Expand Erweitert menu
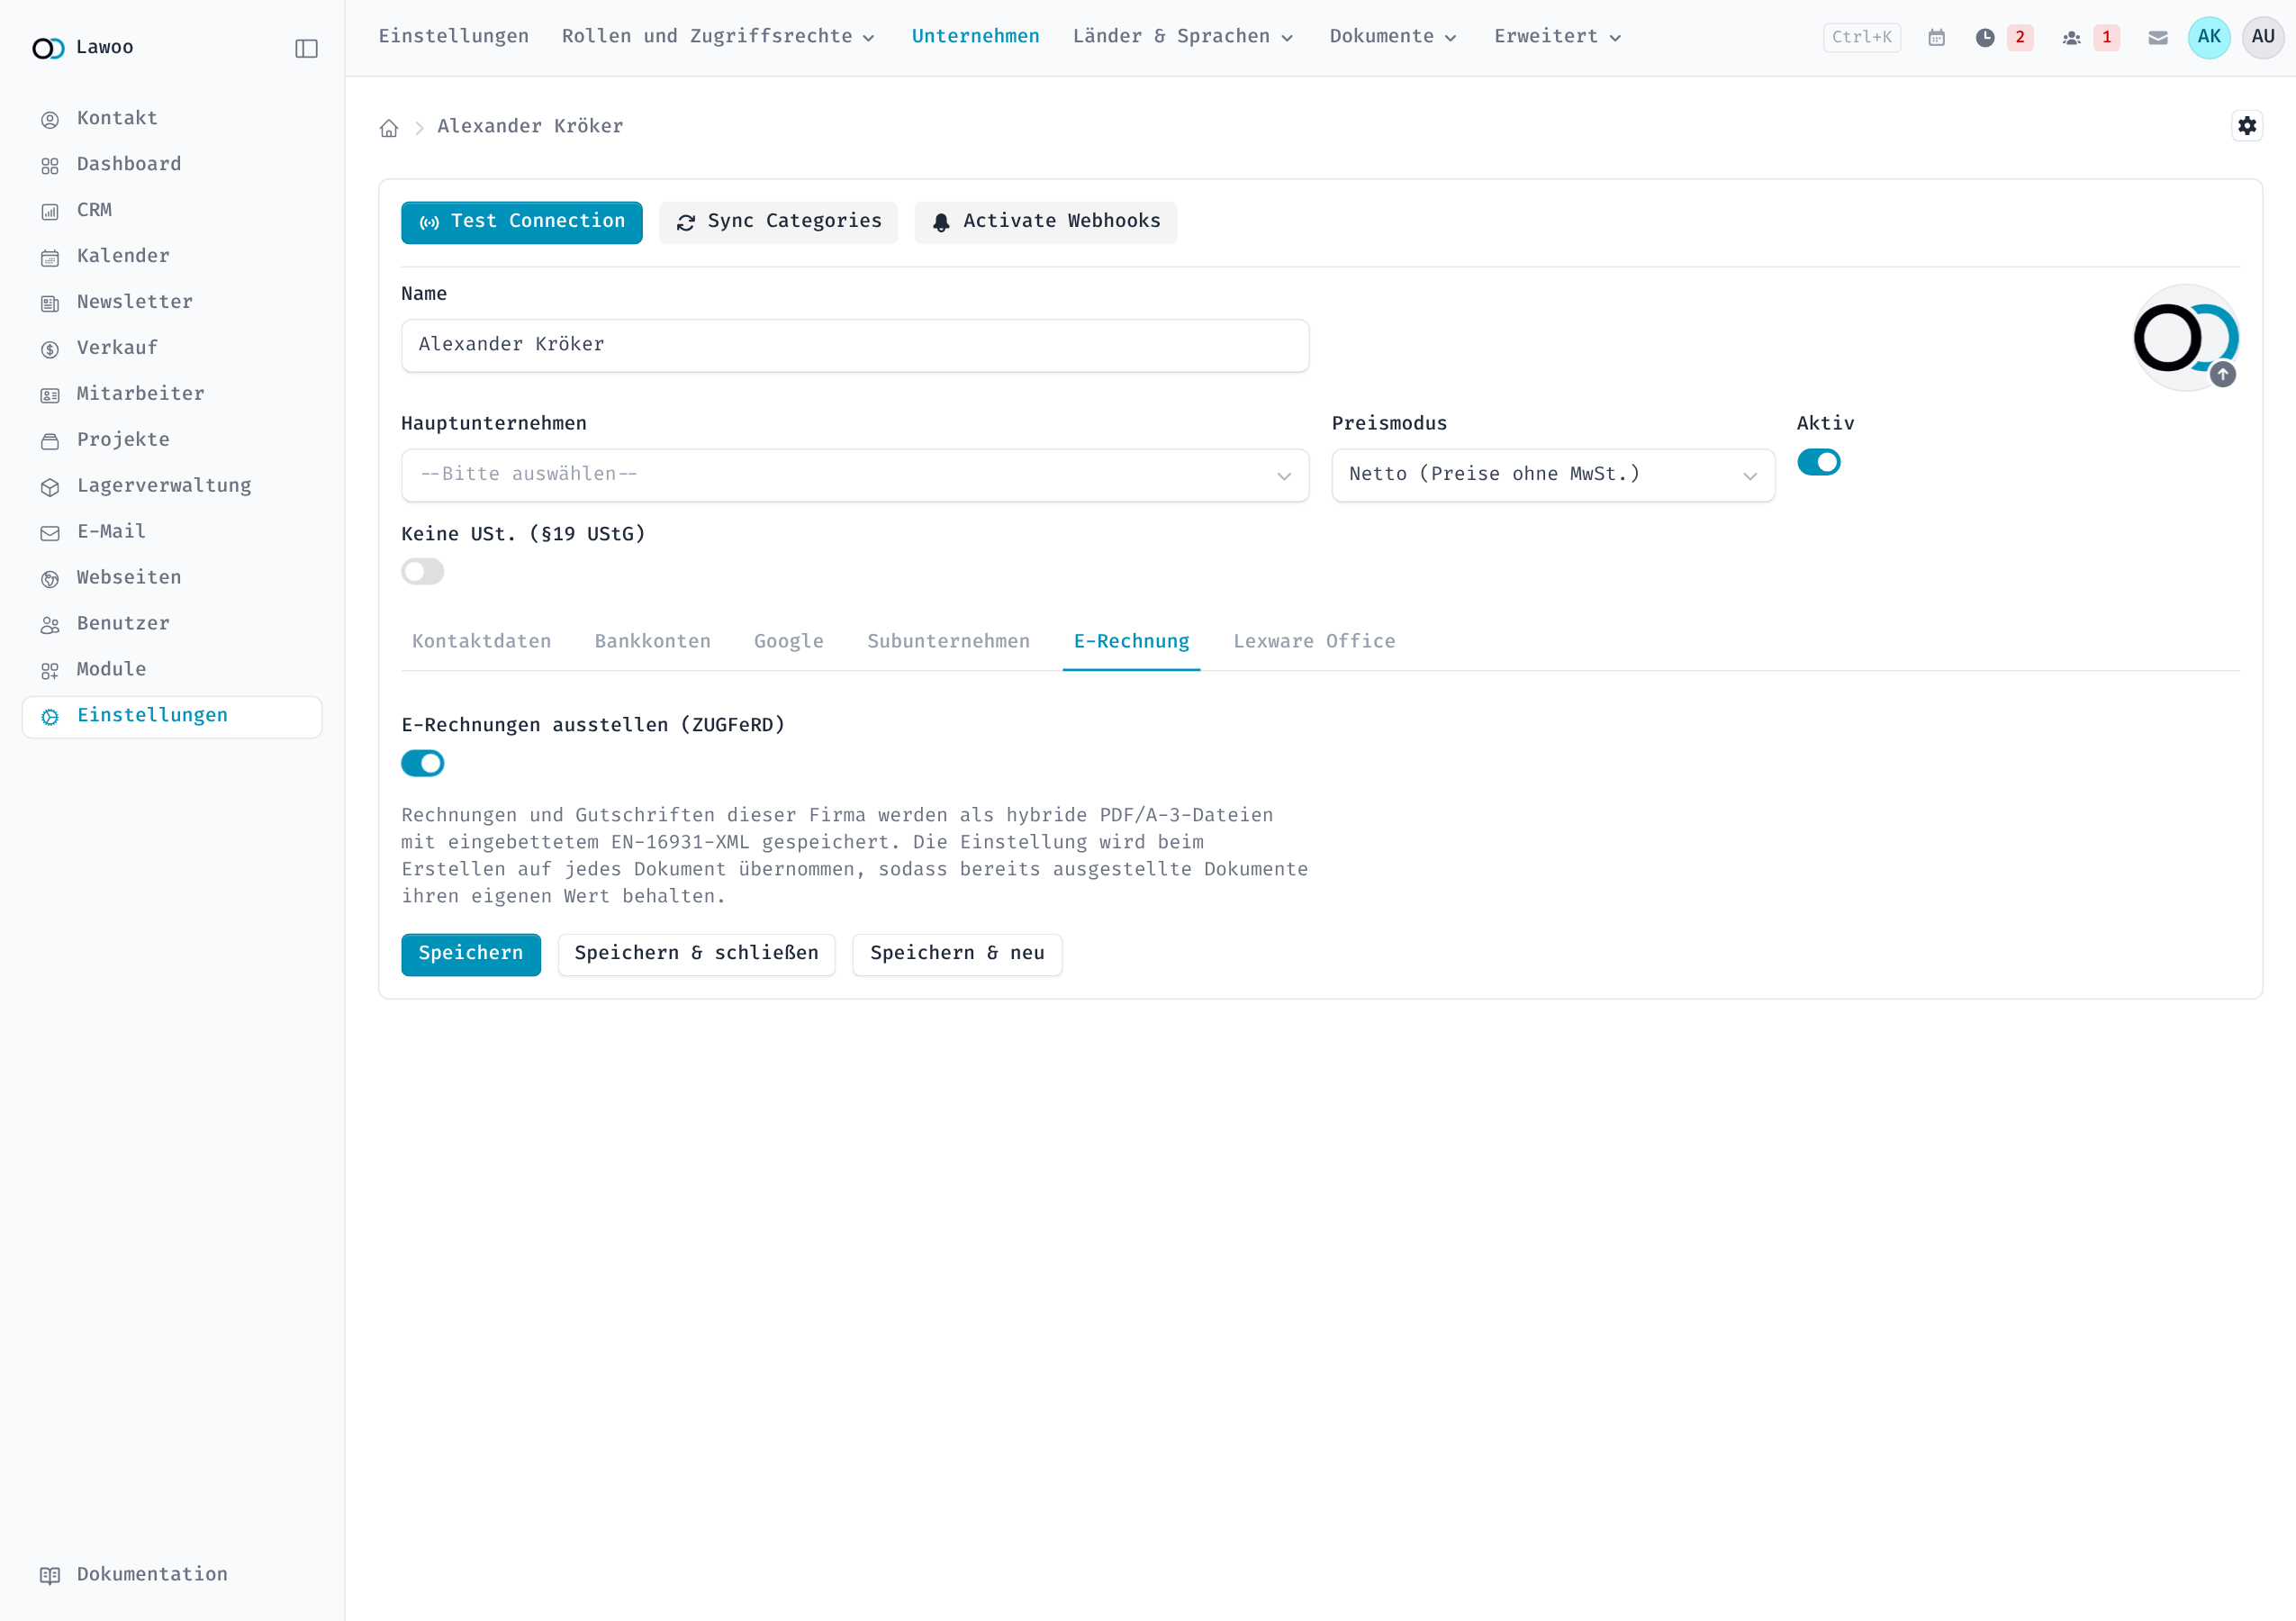This screenshot has width=2296, height=1621. click(x=1558, y=37)
